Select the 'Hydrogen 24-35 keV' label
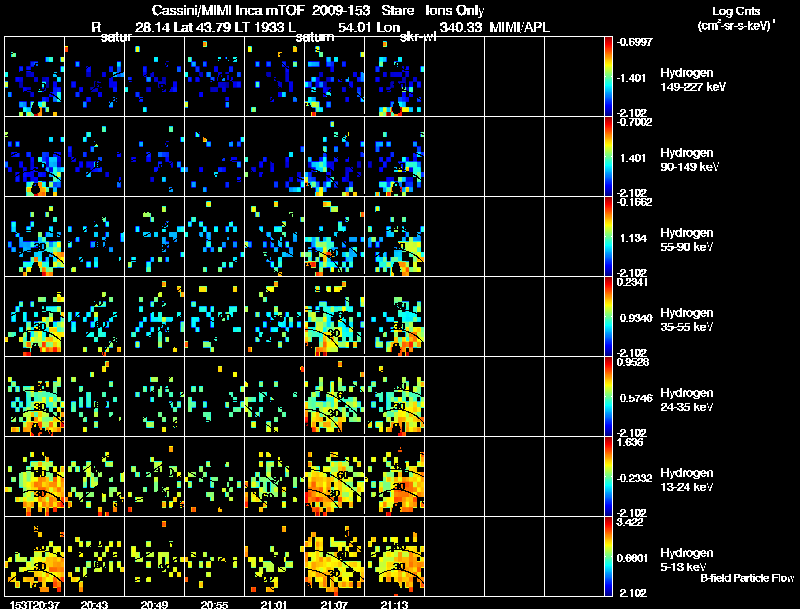The width and height of the screenshot is (800, 609). coord(687,400)
